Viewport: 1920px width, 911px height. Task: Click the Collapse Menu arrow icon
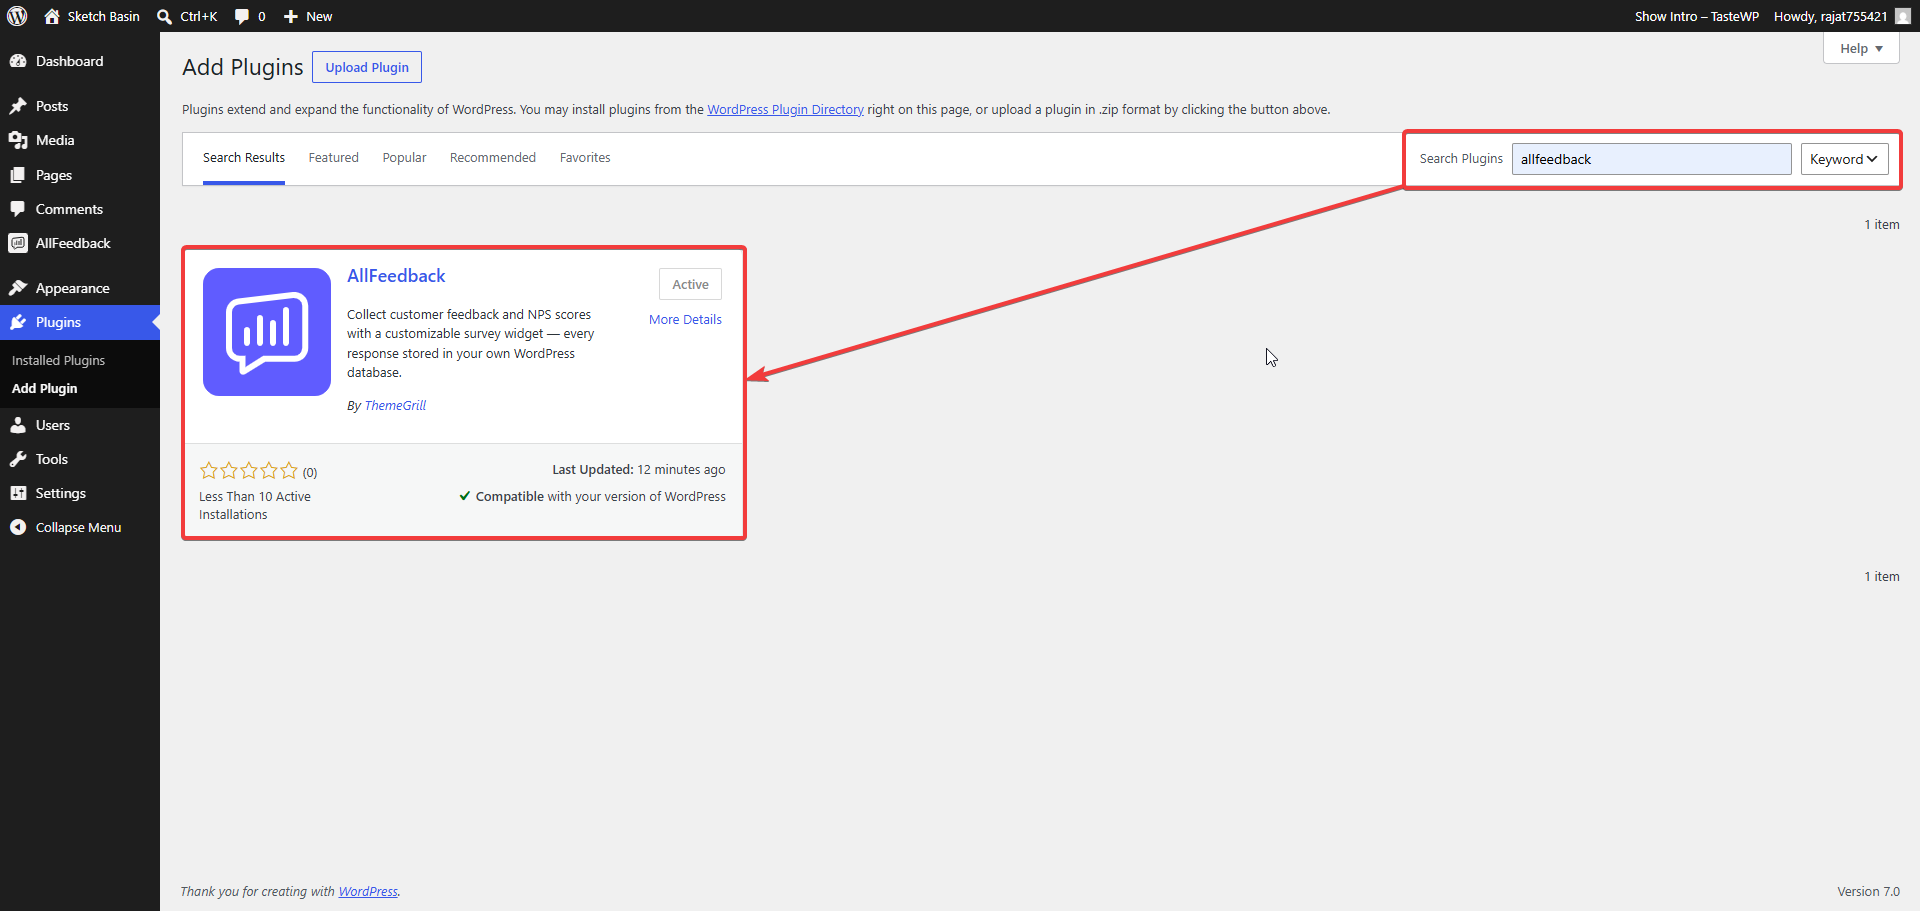18,527
